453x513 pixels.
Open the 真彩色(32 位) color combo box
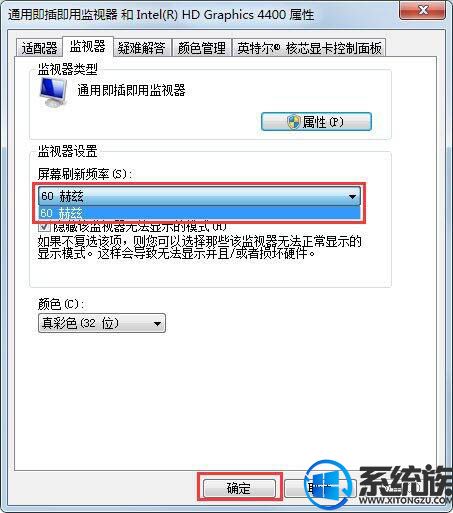click(102, 323)
